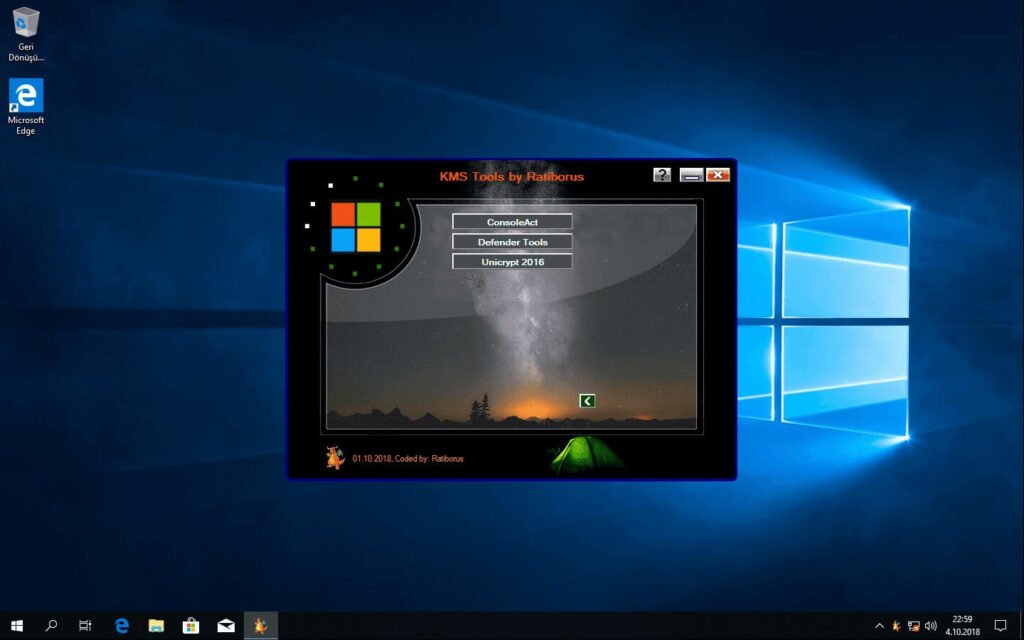Minimize the KMS Tools window

pos(691,175)
